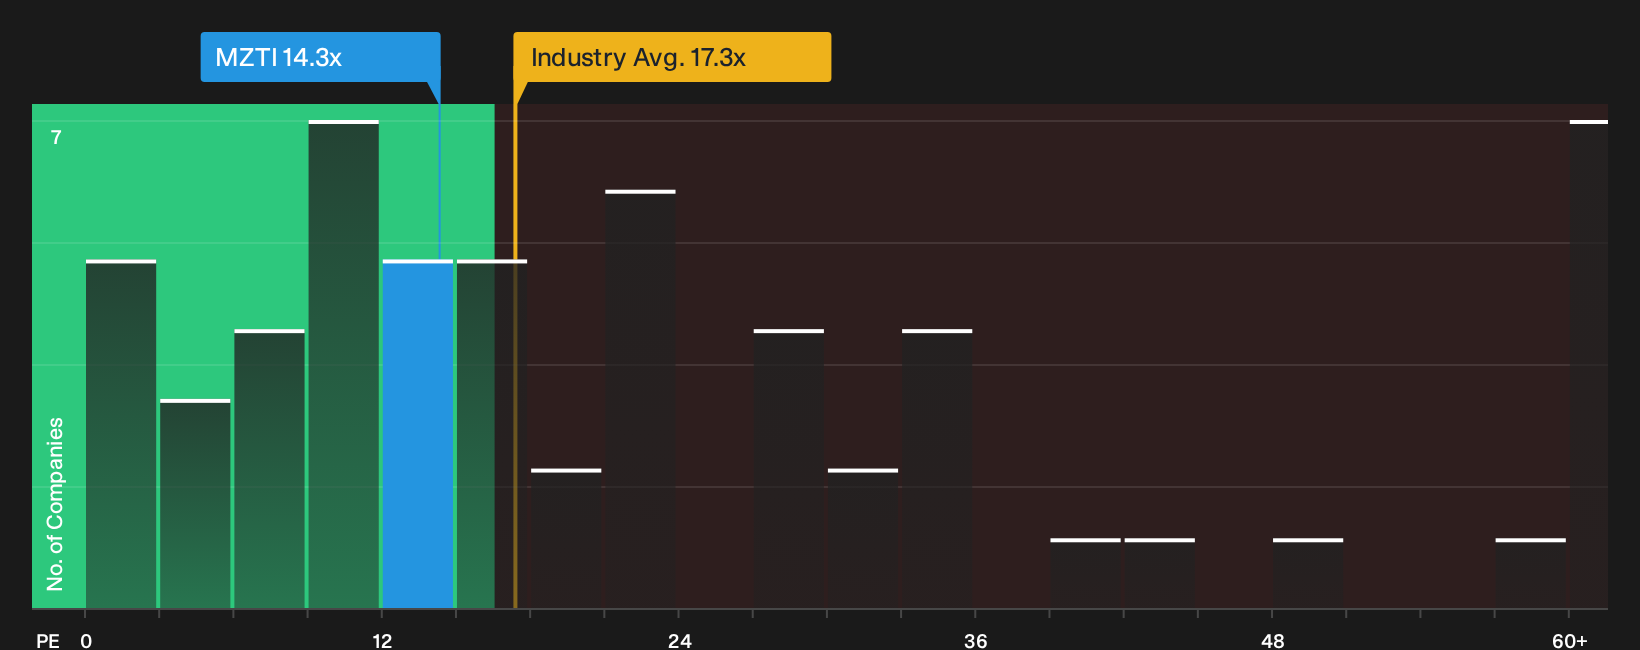Click the tall dark bar ending at PE 24
1640x650 pixels.
pos(641,399)
